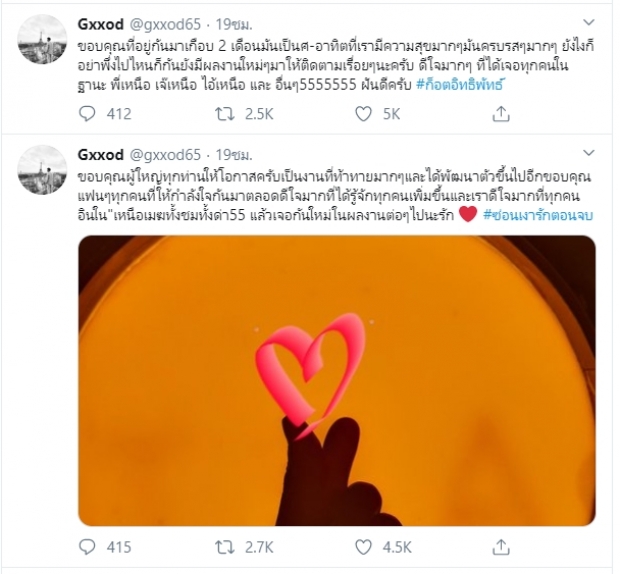Retweet the second tweet showing 2.7K
This screenshot has height=574, width=620.
click(225, 547)
